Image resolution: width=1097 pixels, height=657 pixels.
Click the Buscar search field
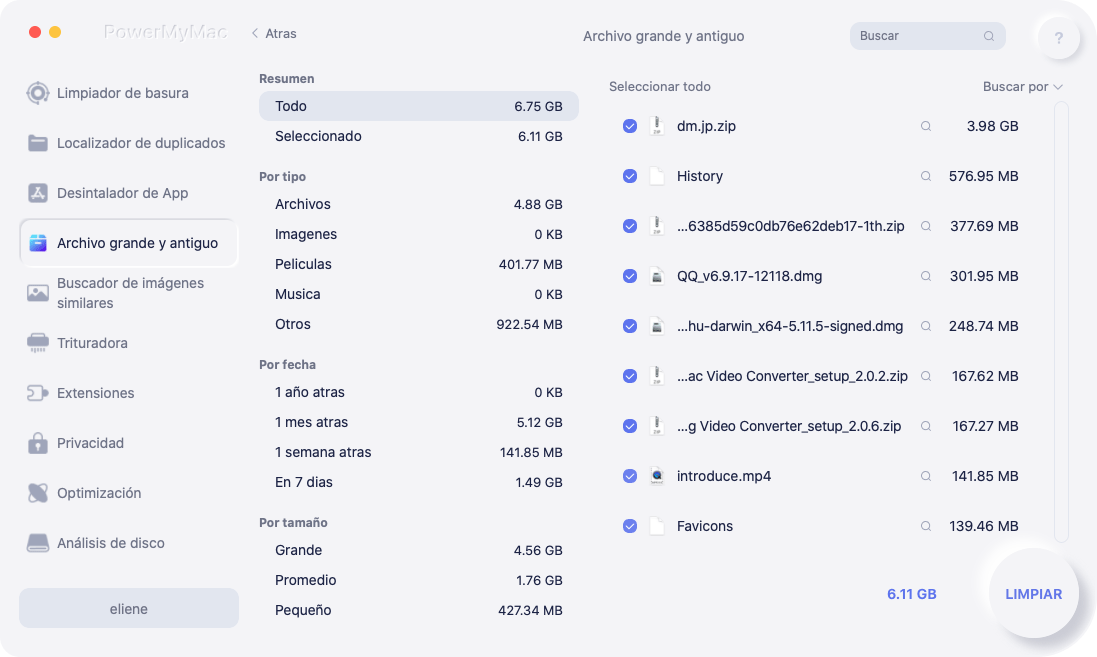tap(927, 36)
